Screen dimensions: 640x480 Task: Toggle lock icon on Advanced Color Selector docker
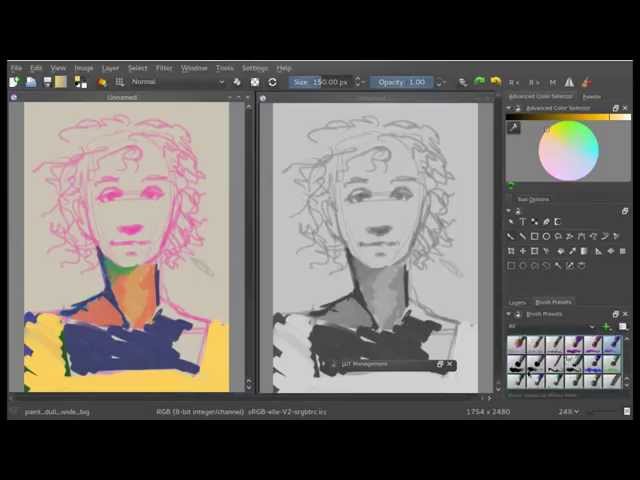518,108
